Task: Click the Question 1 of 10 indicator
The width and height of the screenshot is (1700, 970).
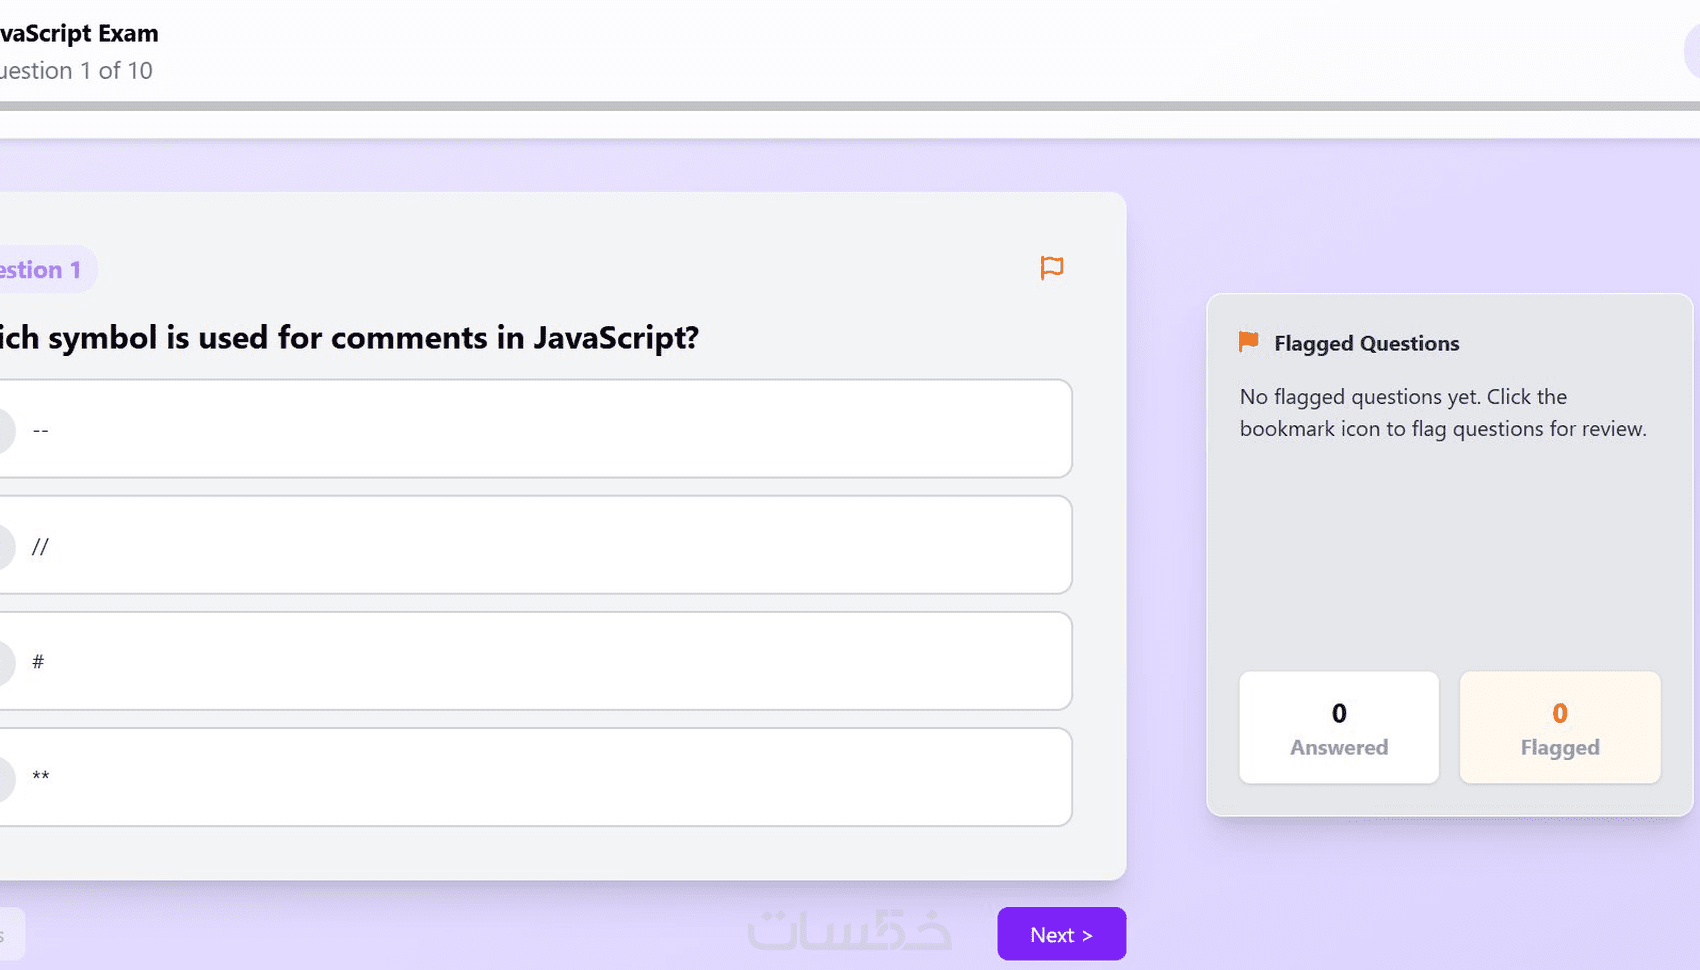Action: coord(76,71)
